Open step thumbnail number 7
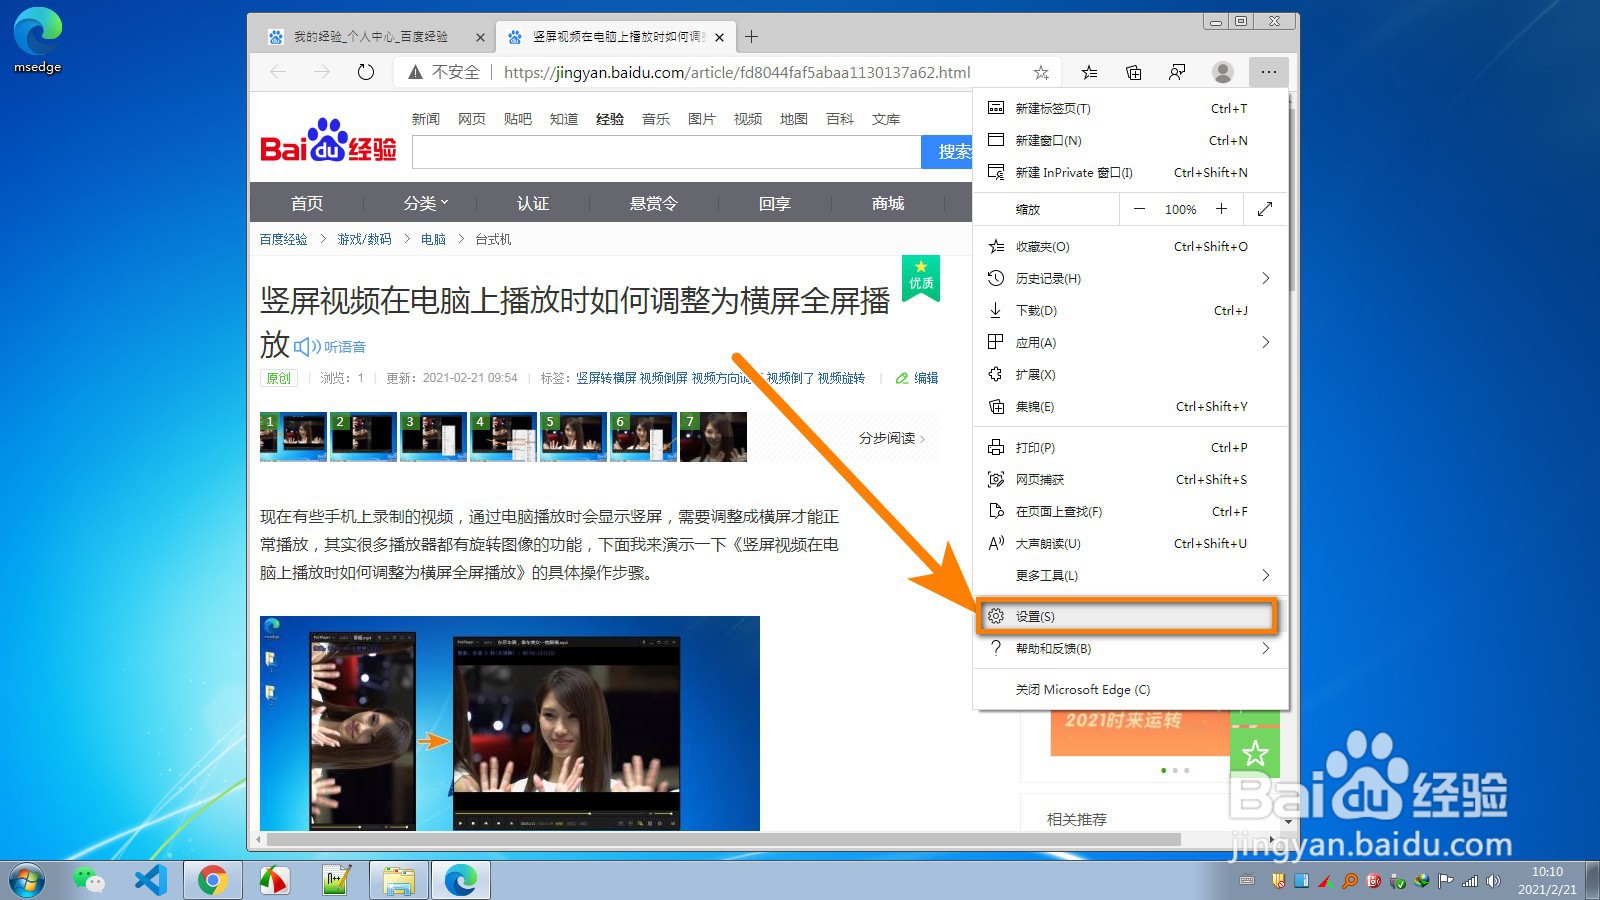The image size is (1600, 900). pyautogui.click(x=713, y=437)
